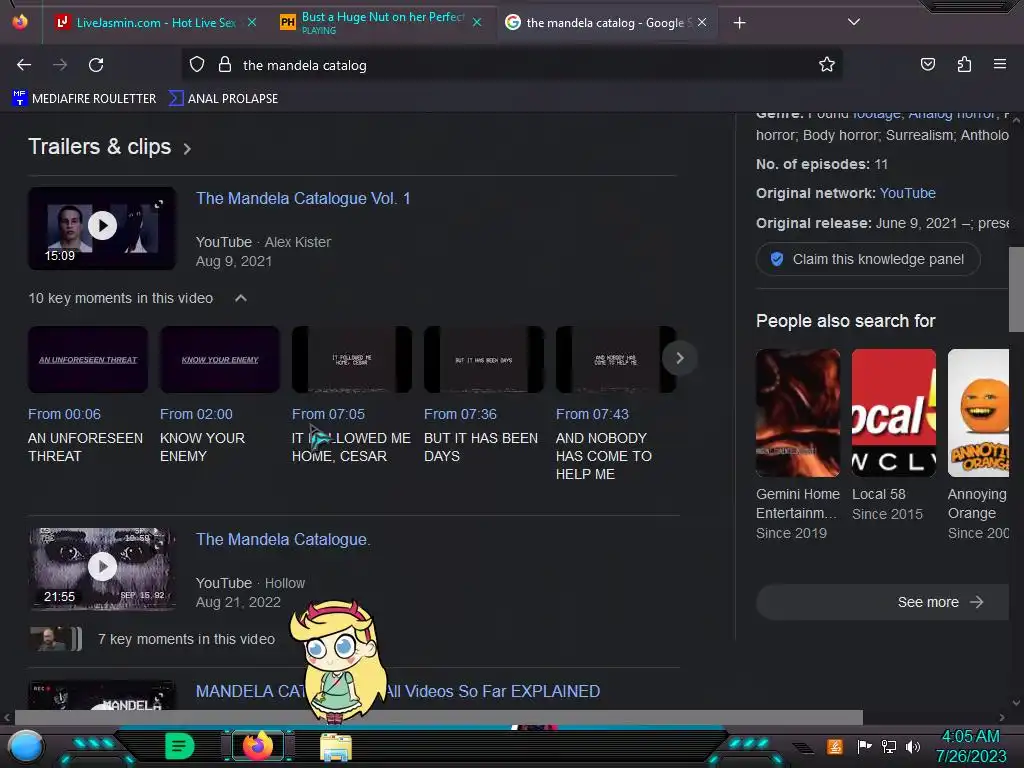This screenshot has height=768, width=1024.
Task: Jump to From 07:36 key moment
Action: (460, 414)
